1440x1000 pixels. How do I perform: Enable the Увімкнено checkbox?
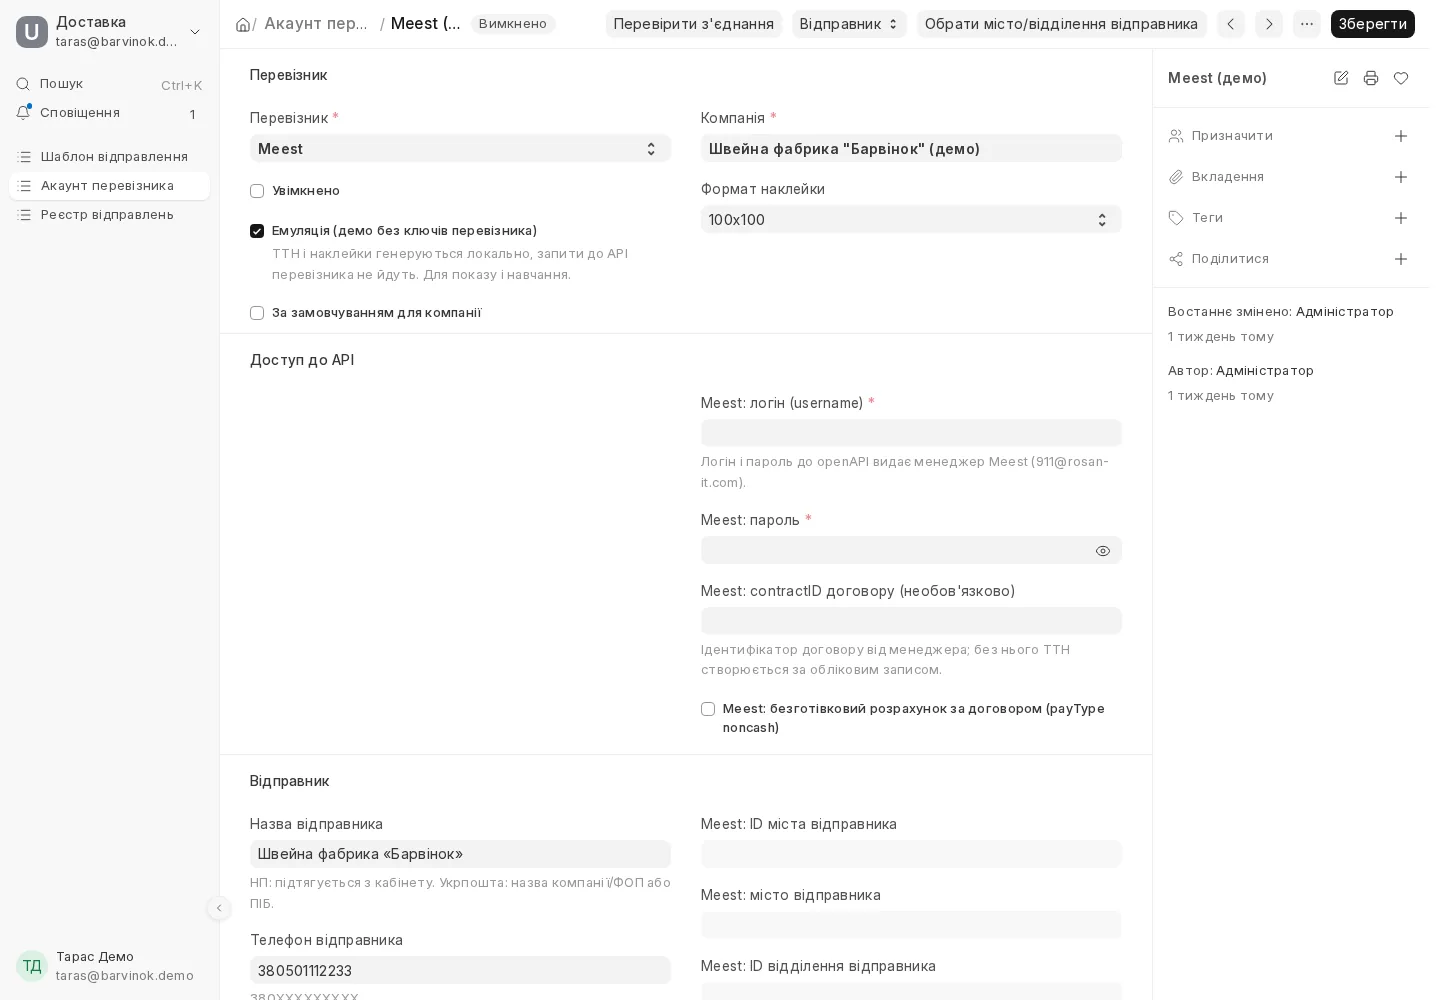point(257,191)
